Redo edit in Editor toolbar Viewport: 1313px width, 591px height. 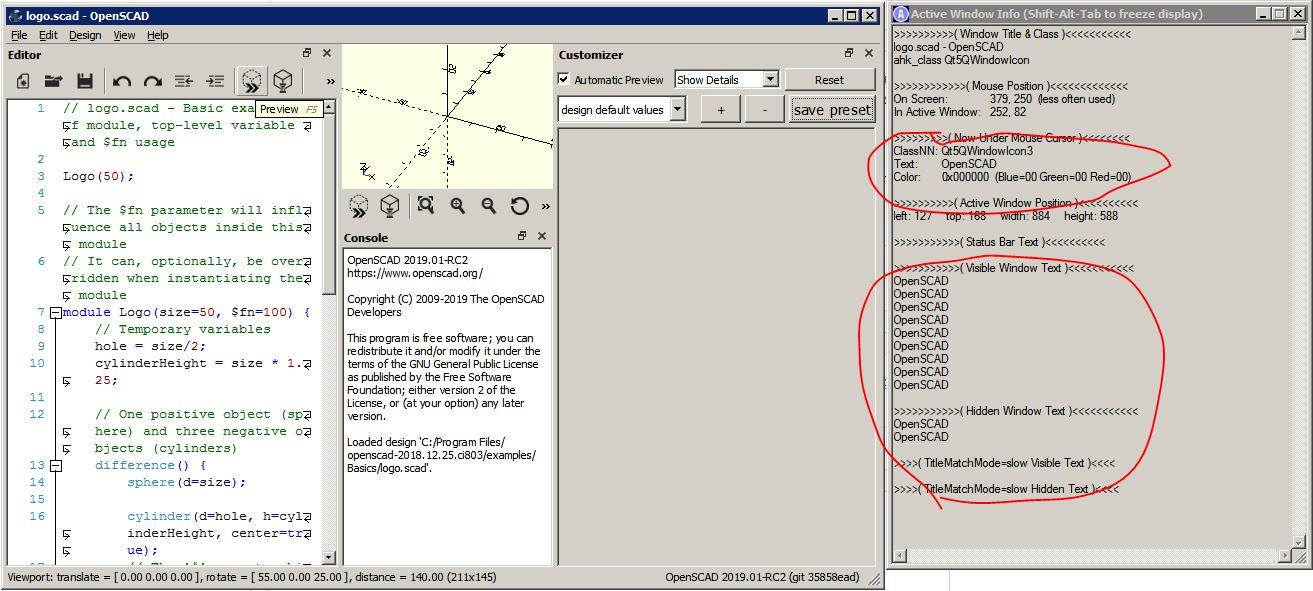(153, 81)
